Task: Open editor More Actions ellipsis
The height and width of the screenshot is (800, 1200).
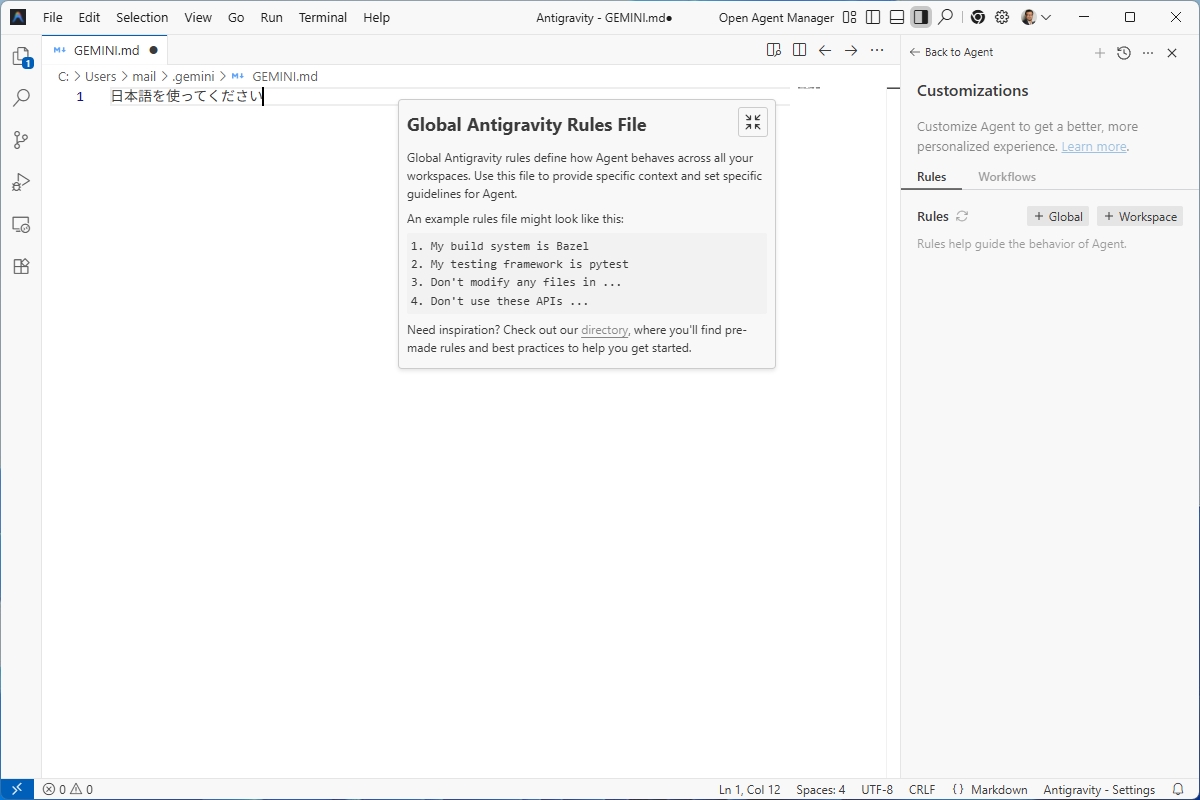Action: click(877, 50)
